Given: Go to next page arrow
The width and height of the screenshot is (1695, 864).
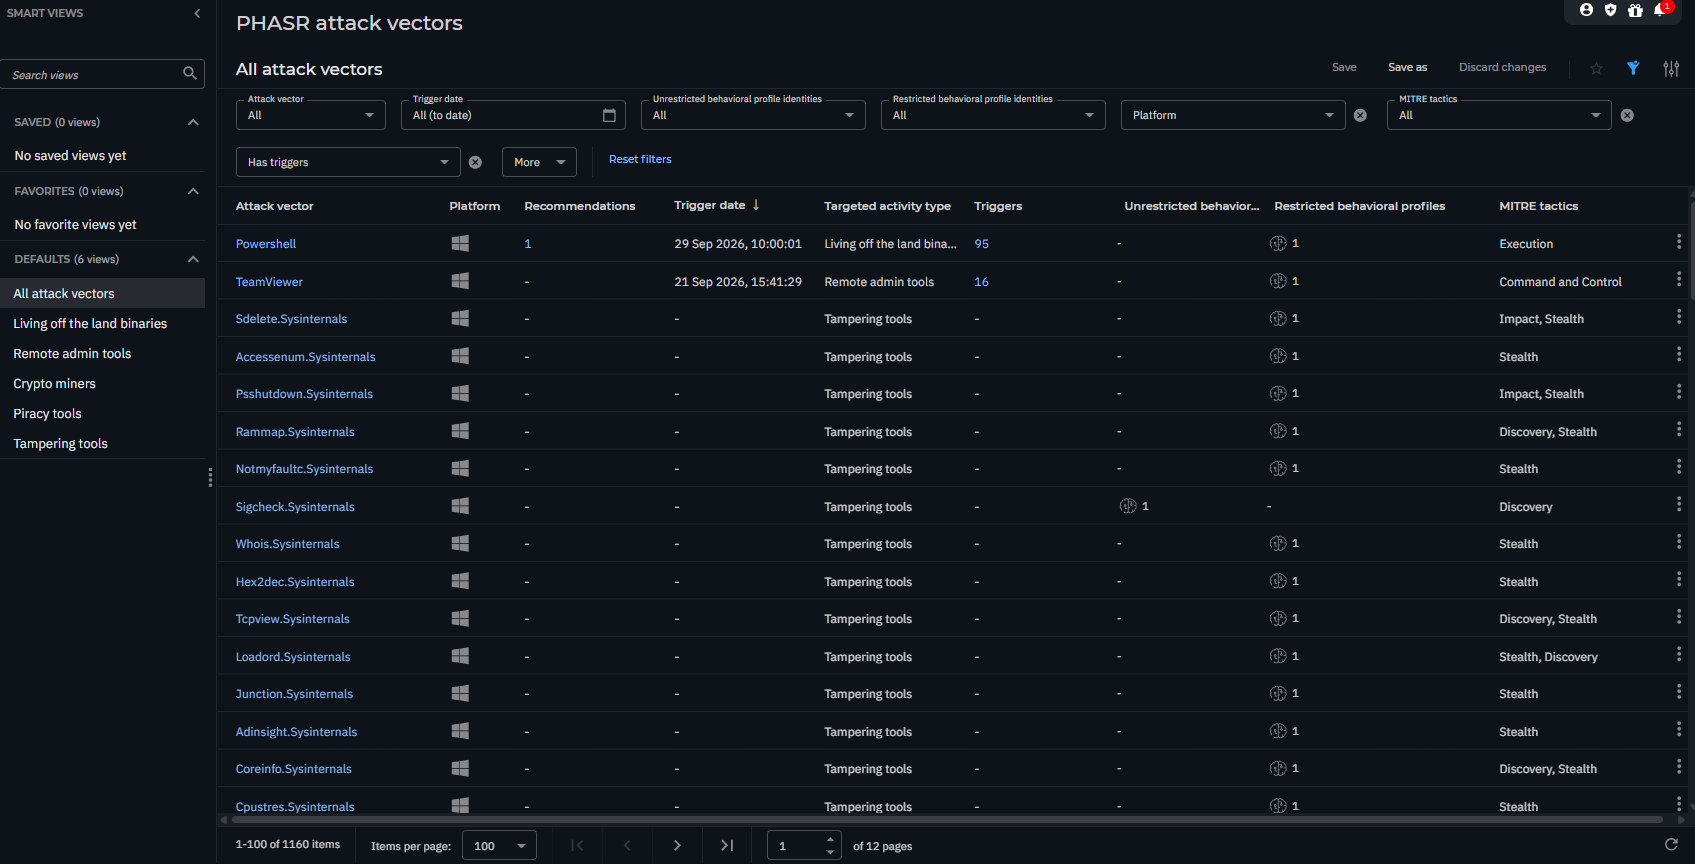Looking at the screenshot, I should 677,845.
